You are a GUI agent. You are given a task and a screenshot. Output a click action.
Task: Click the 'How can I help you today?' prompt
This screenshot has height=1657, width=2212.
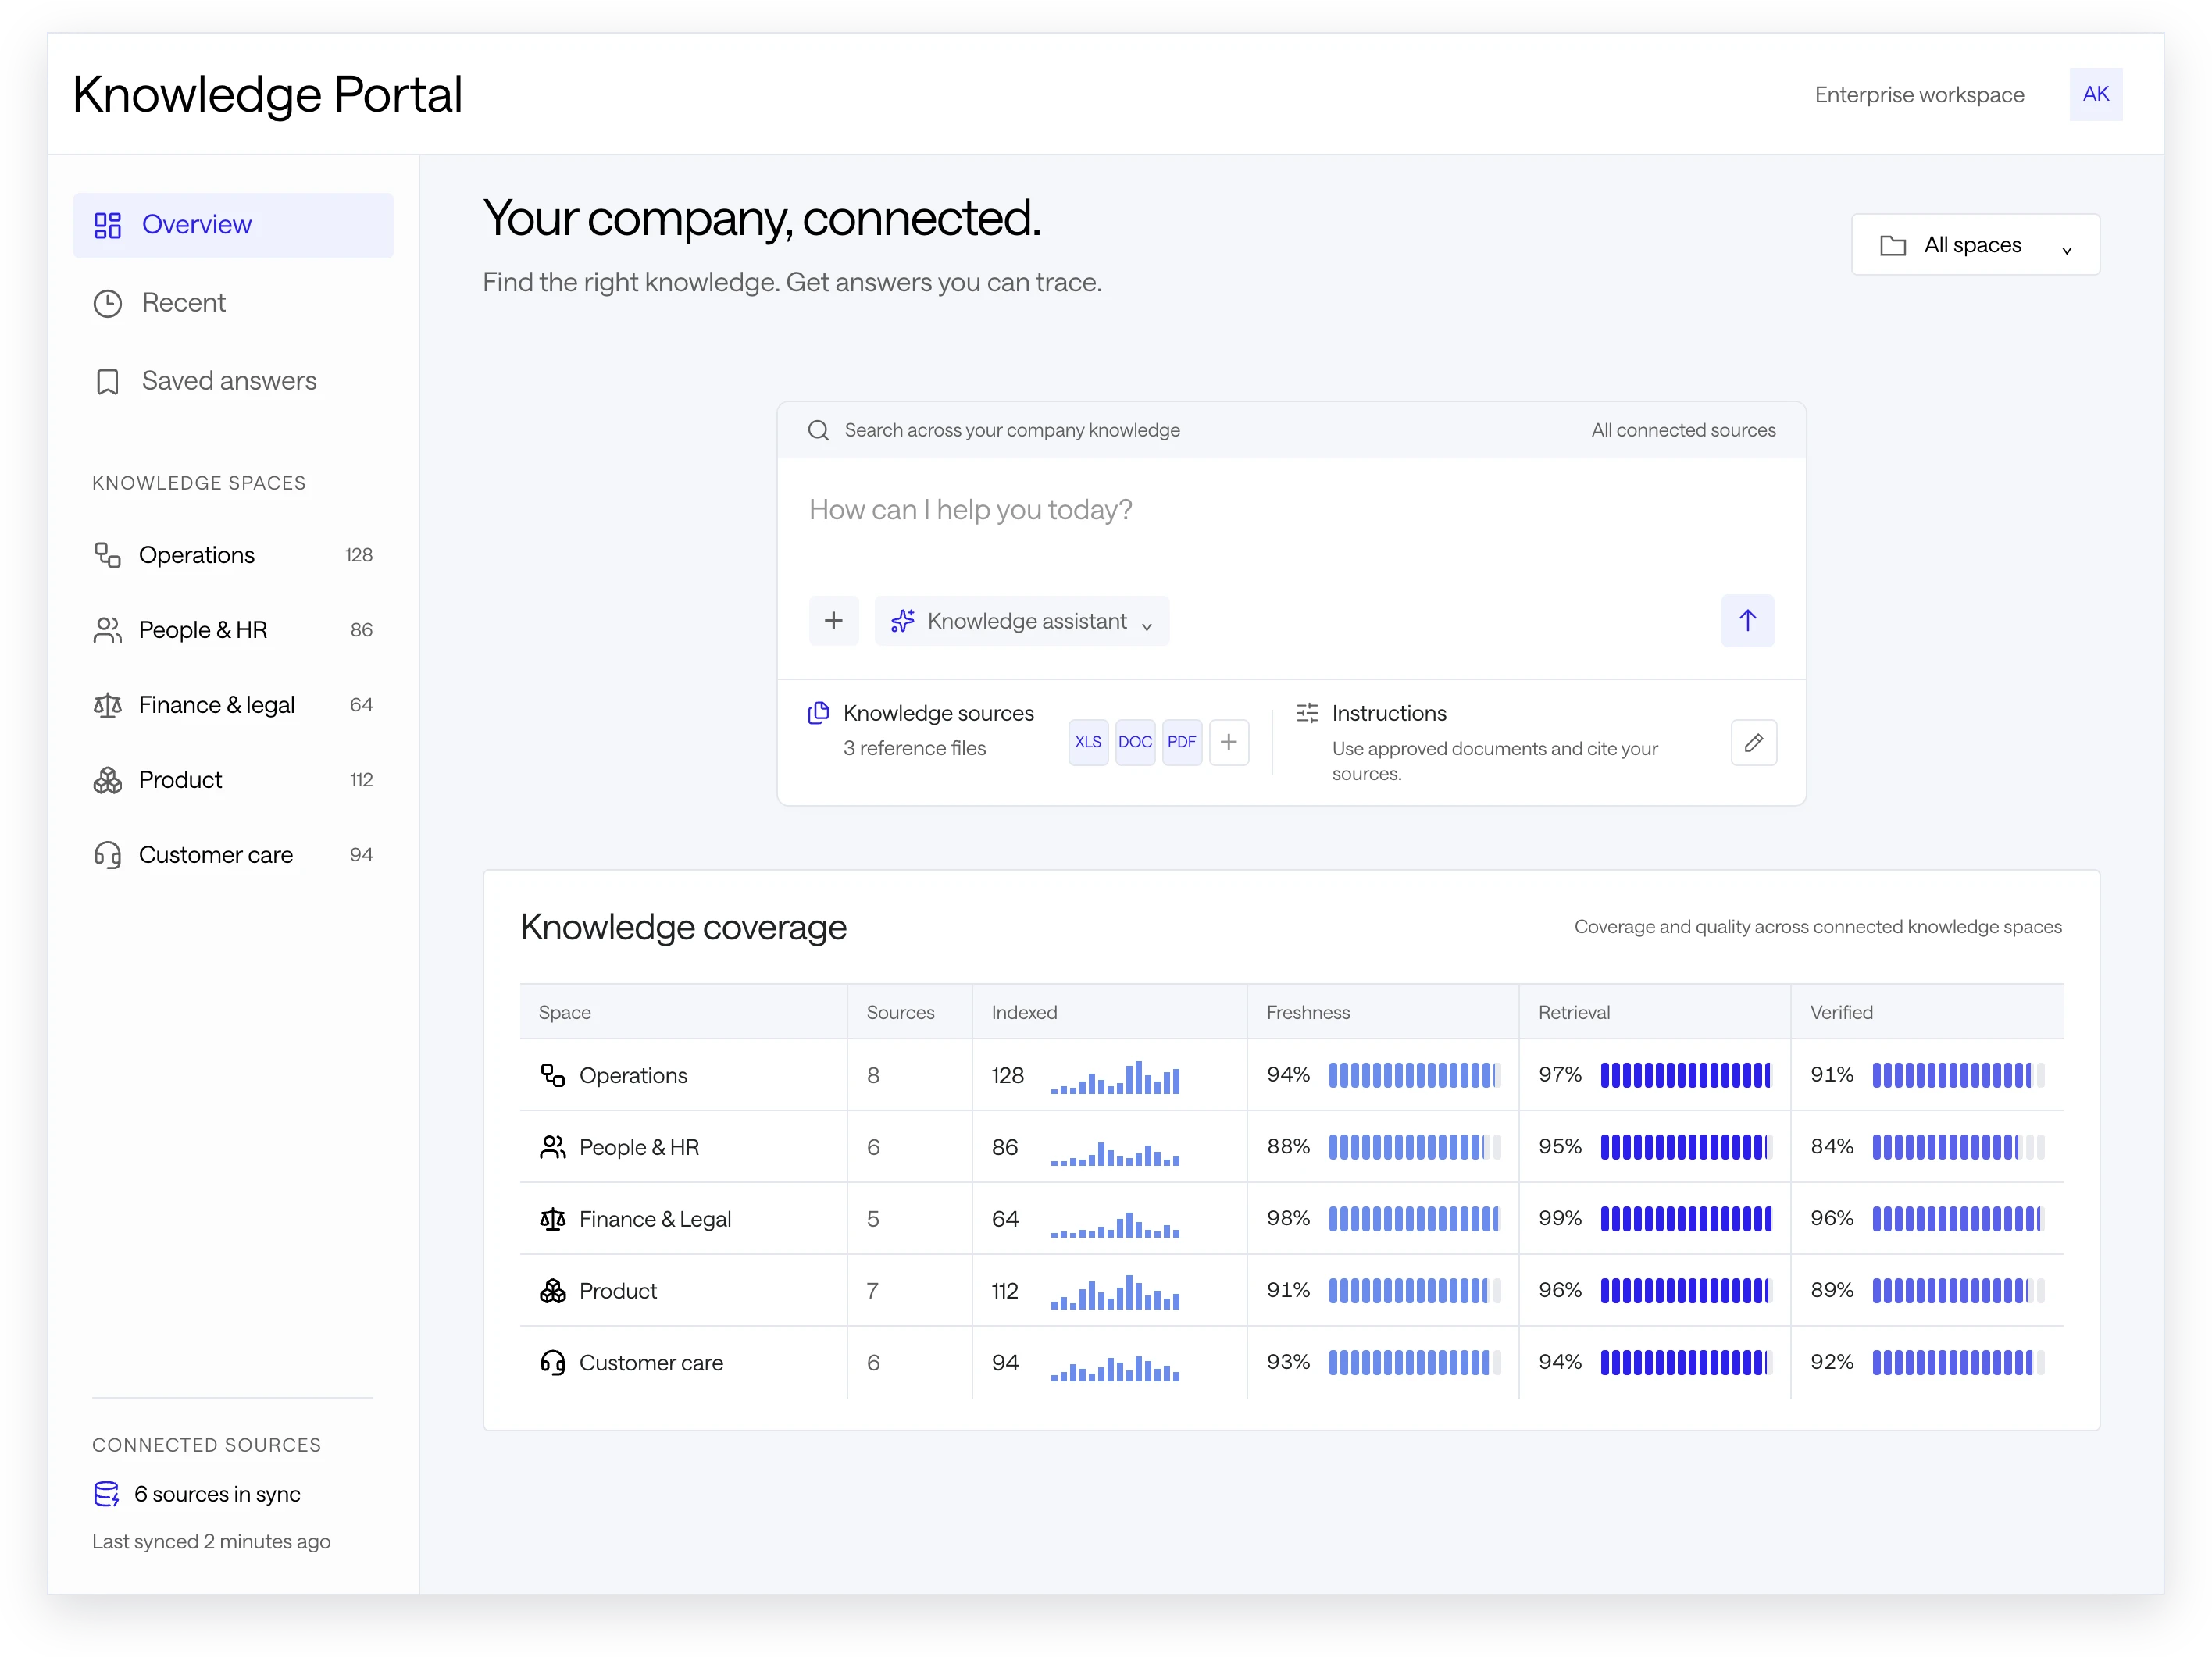(970, 510)
